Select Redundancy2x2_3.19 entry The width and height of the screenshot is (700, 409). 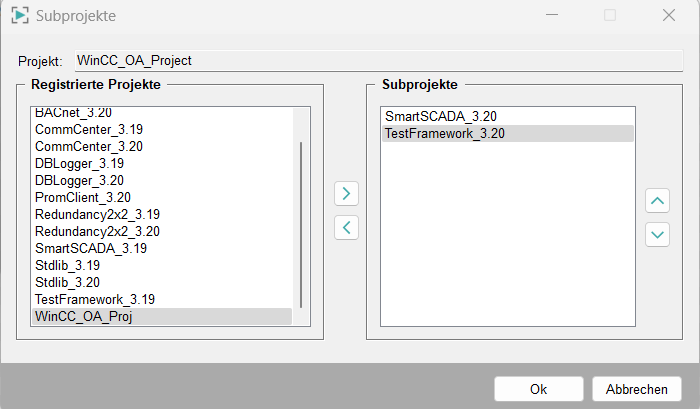click(x=162, y=214)
